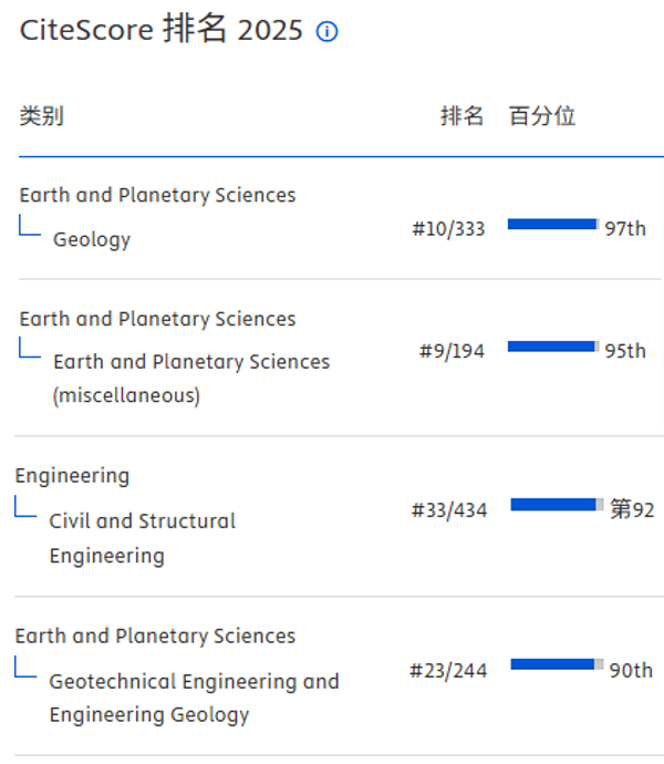Click the 类别 column header
Image resolution: width=664 pixels, height=764 pixels.
(x=42, y=116)
